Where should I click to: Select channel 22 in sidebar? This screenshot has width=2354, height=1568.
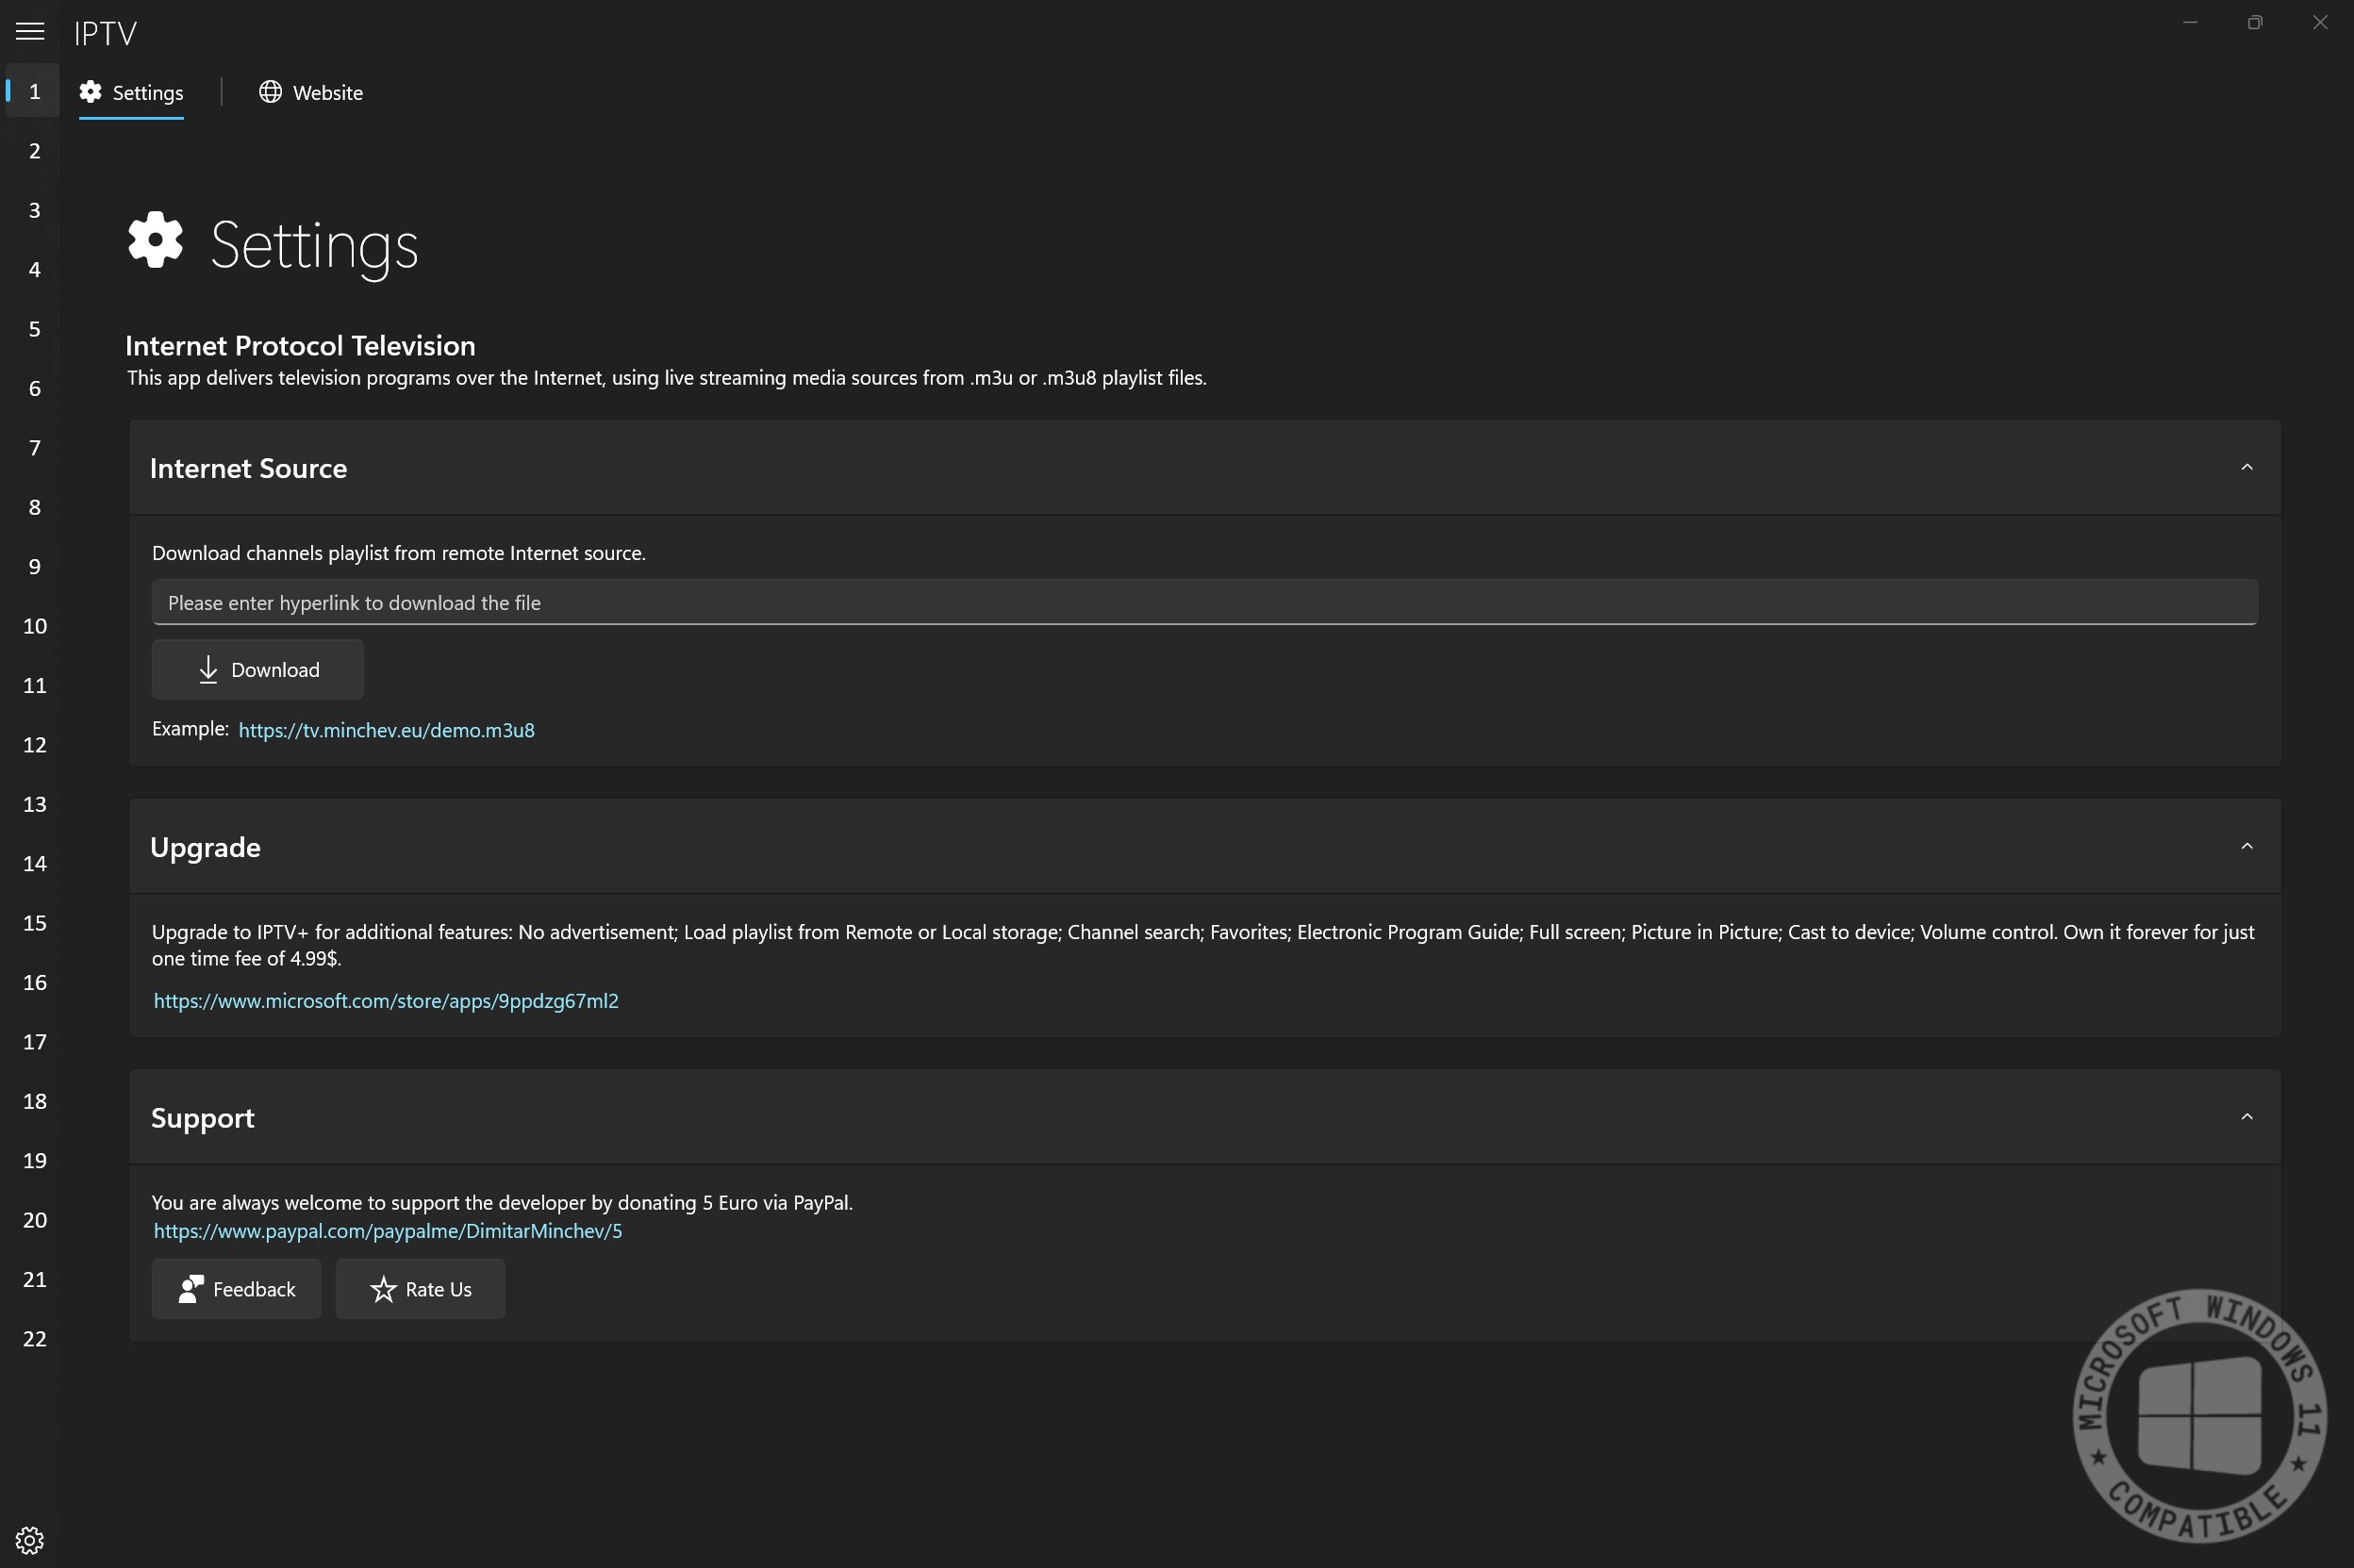click(35, 1339)
